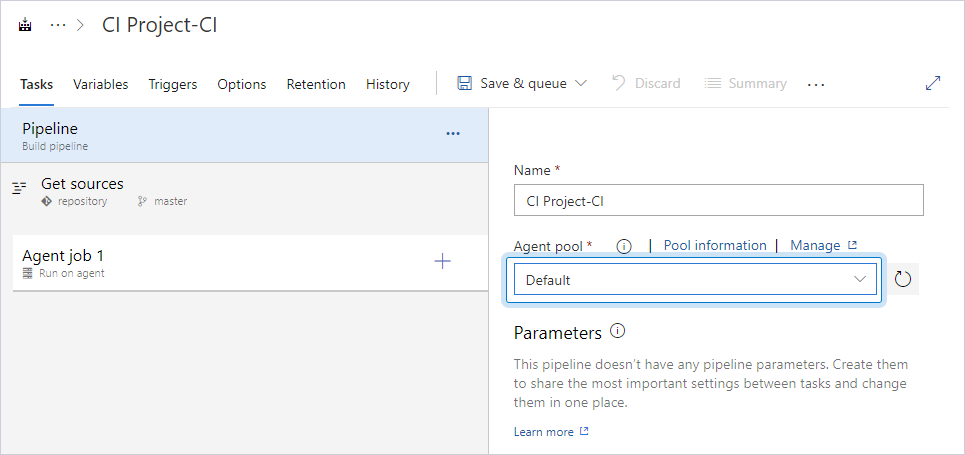Open the Options tab

(242, 84)
